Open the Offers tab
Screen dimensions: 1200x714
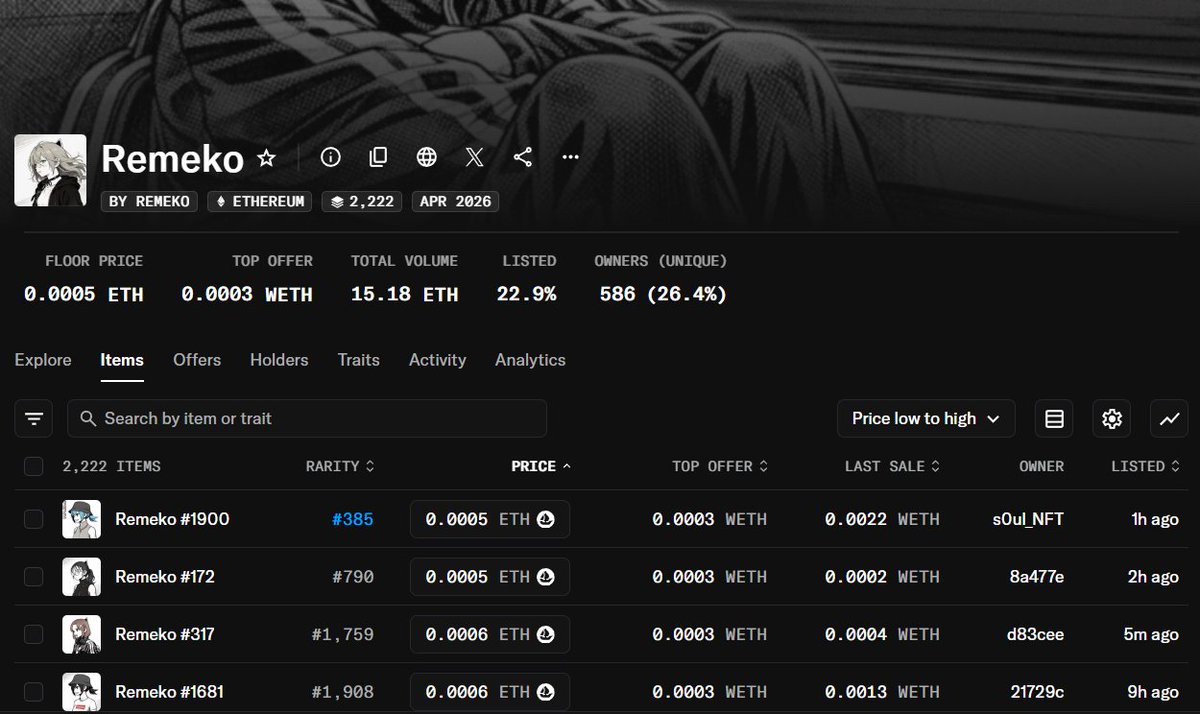tap(197, 360)
